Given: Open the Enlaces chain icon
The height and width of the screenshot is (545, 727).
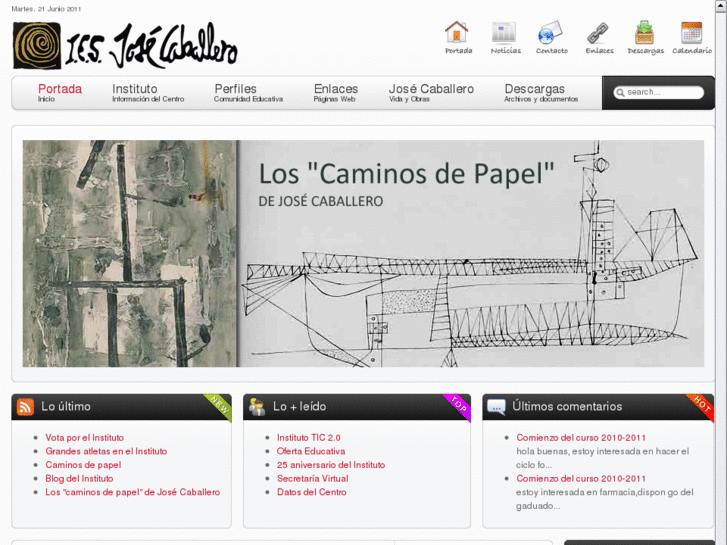Looking at the screenshot, I should click(598, 33).
